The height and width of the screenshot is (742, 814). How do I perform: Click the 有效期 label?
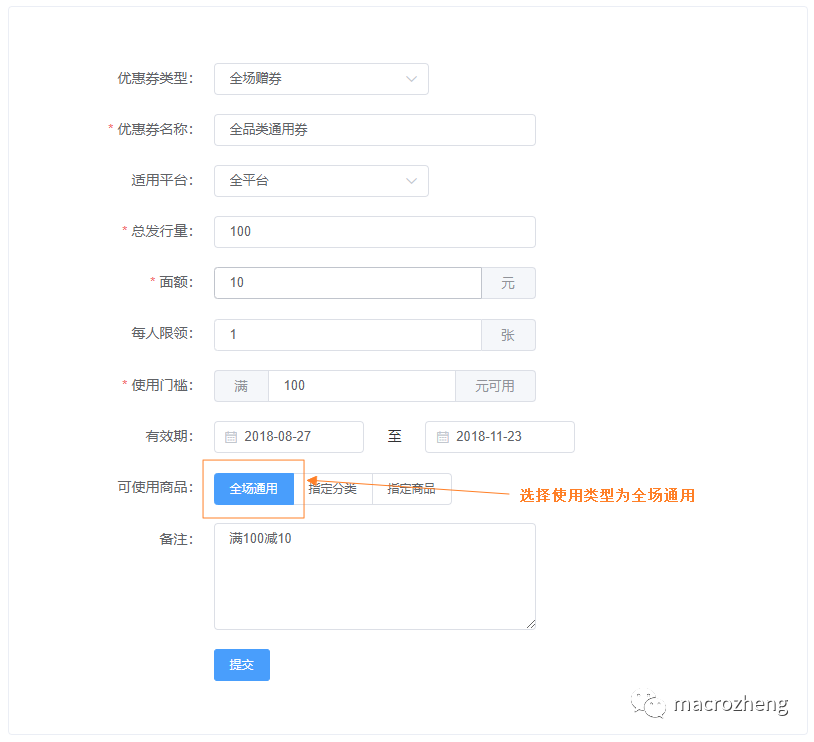(169, 436)
